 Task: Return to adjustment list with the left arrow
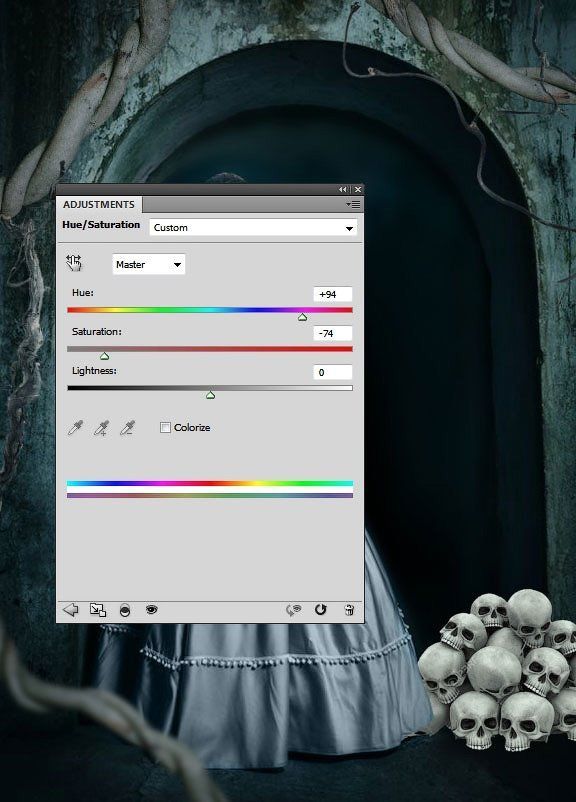tap(71, 610)
